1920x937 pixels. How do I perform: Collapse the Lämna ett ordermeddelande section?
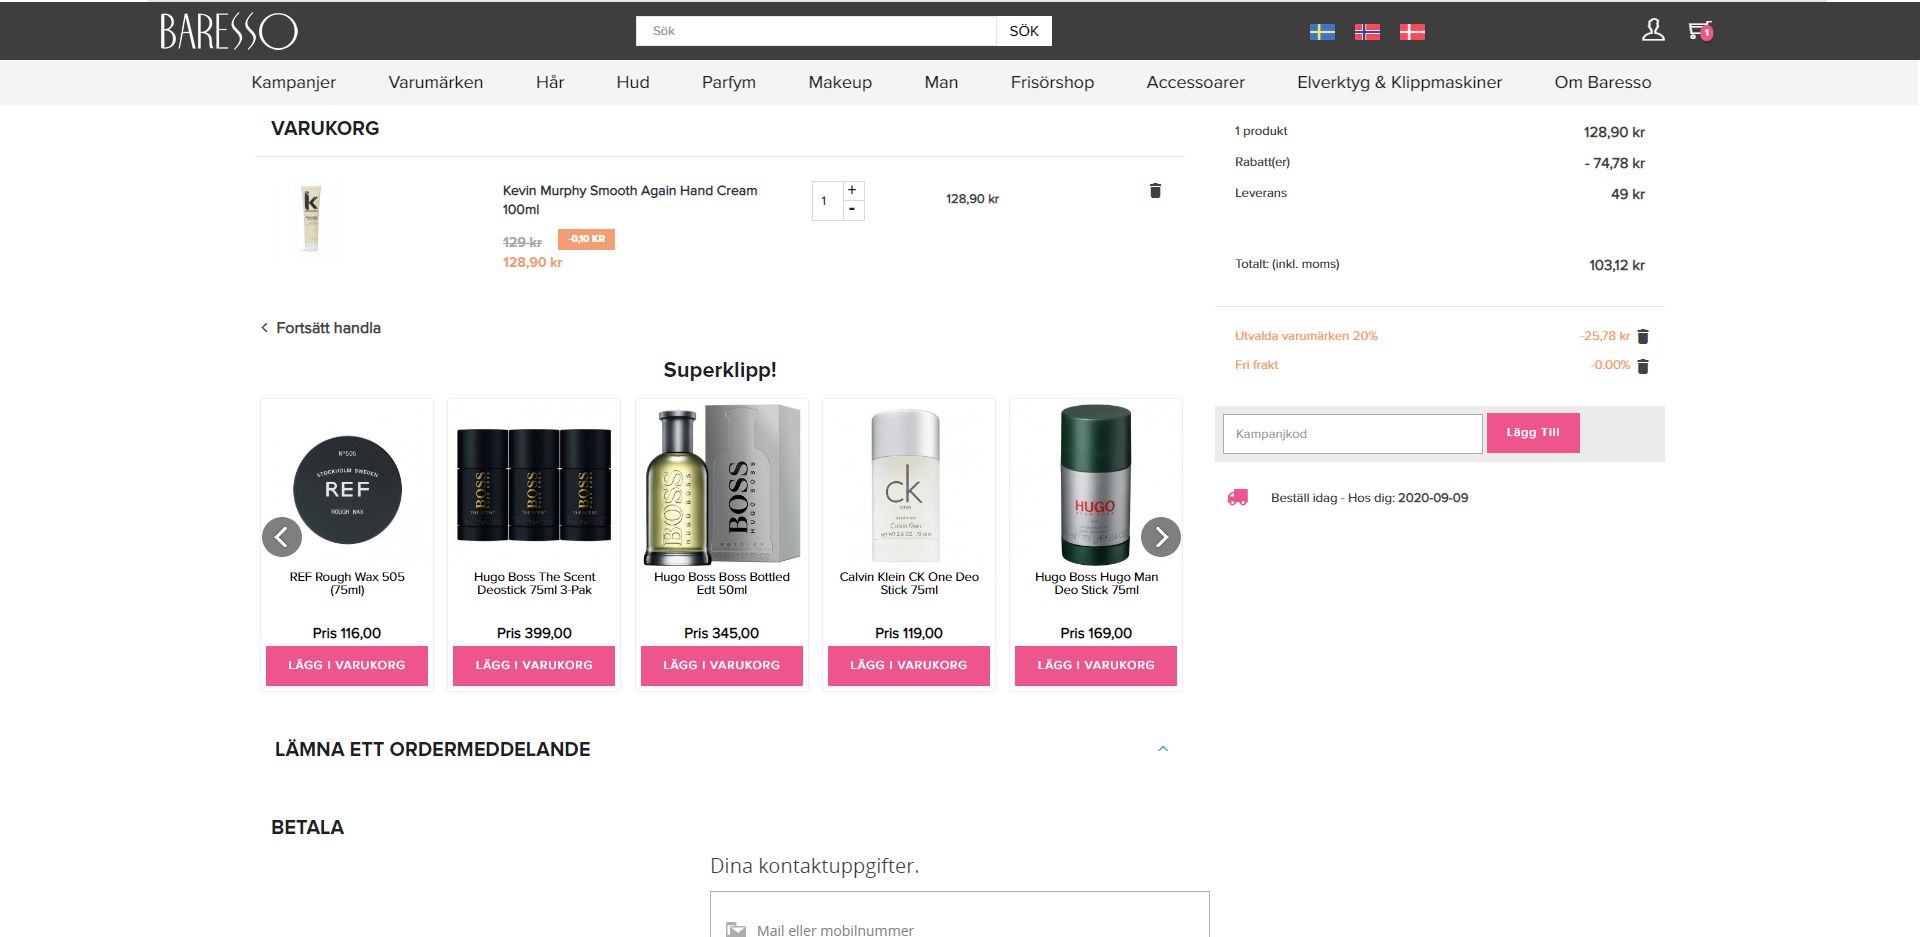point(1163,749)
